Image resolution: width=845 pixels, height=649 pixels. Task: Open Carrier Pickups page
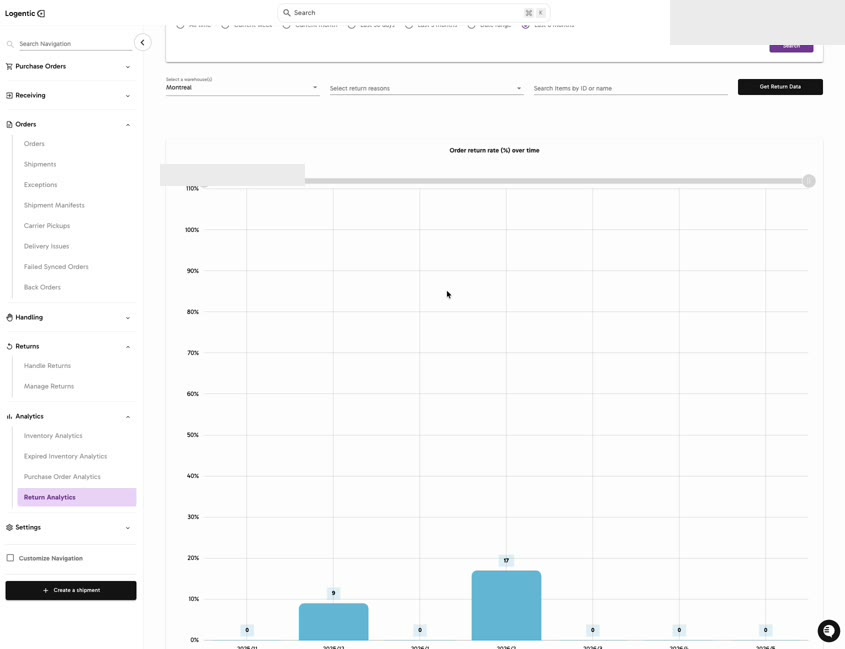47,226
